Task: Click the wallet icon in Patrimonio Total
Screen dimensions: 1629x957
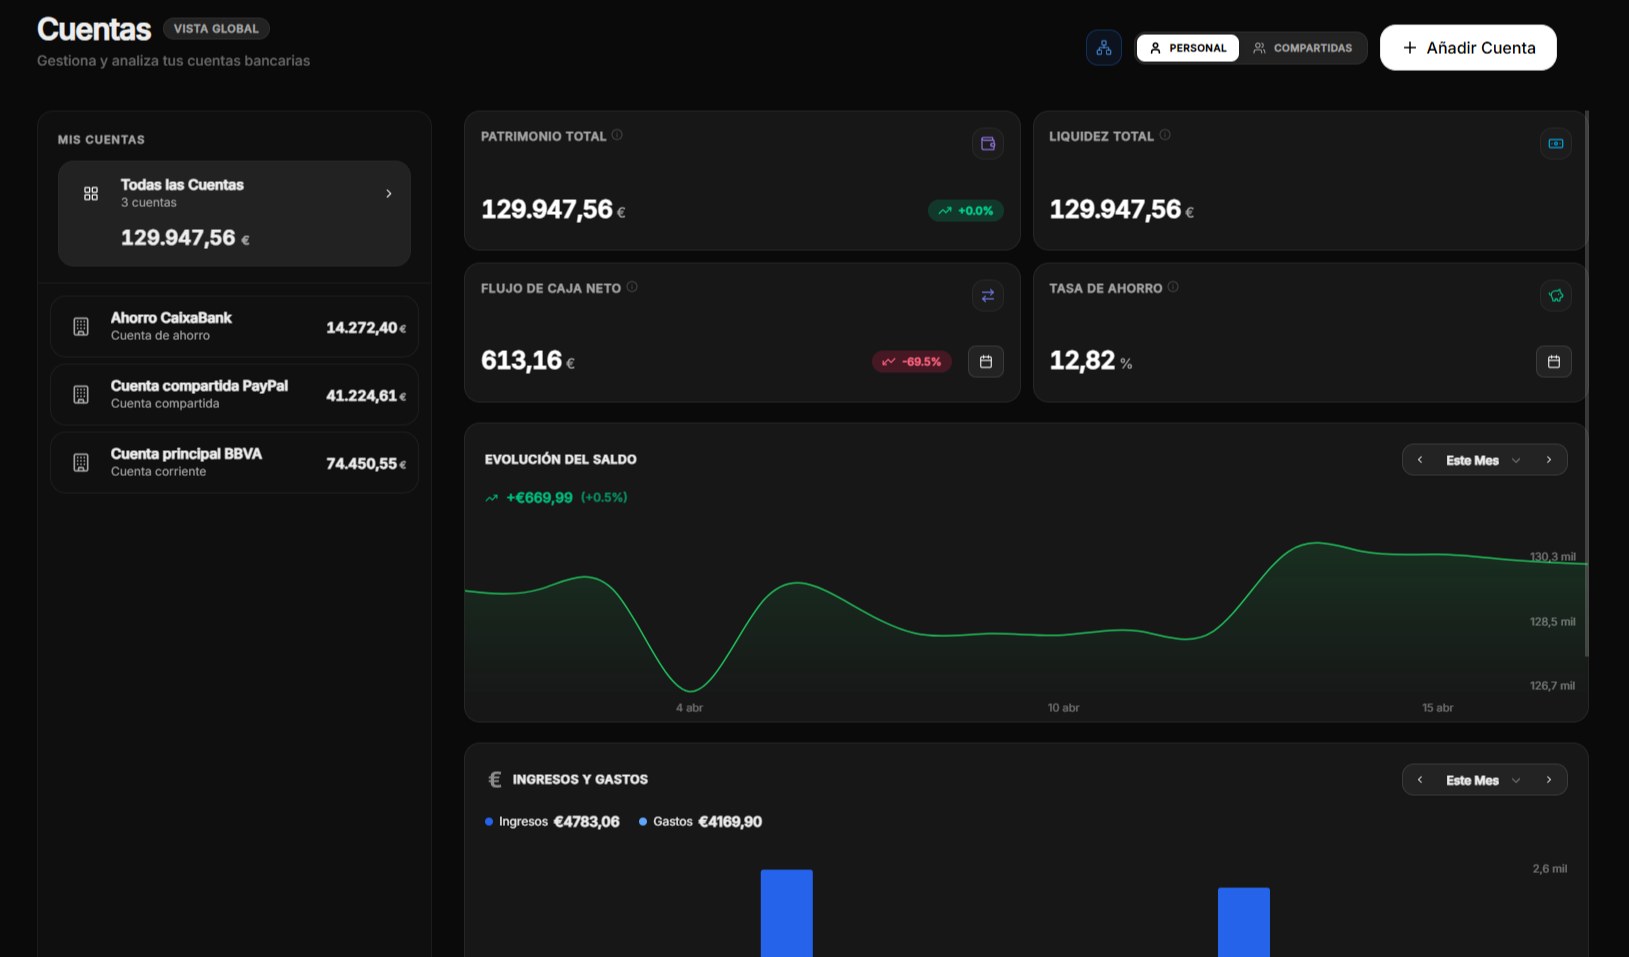Action: 988,143
